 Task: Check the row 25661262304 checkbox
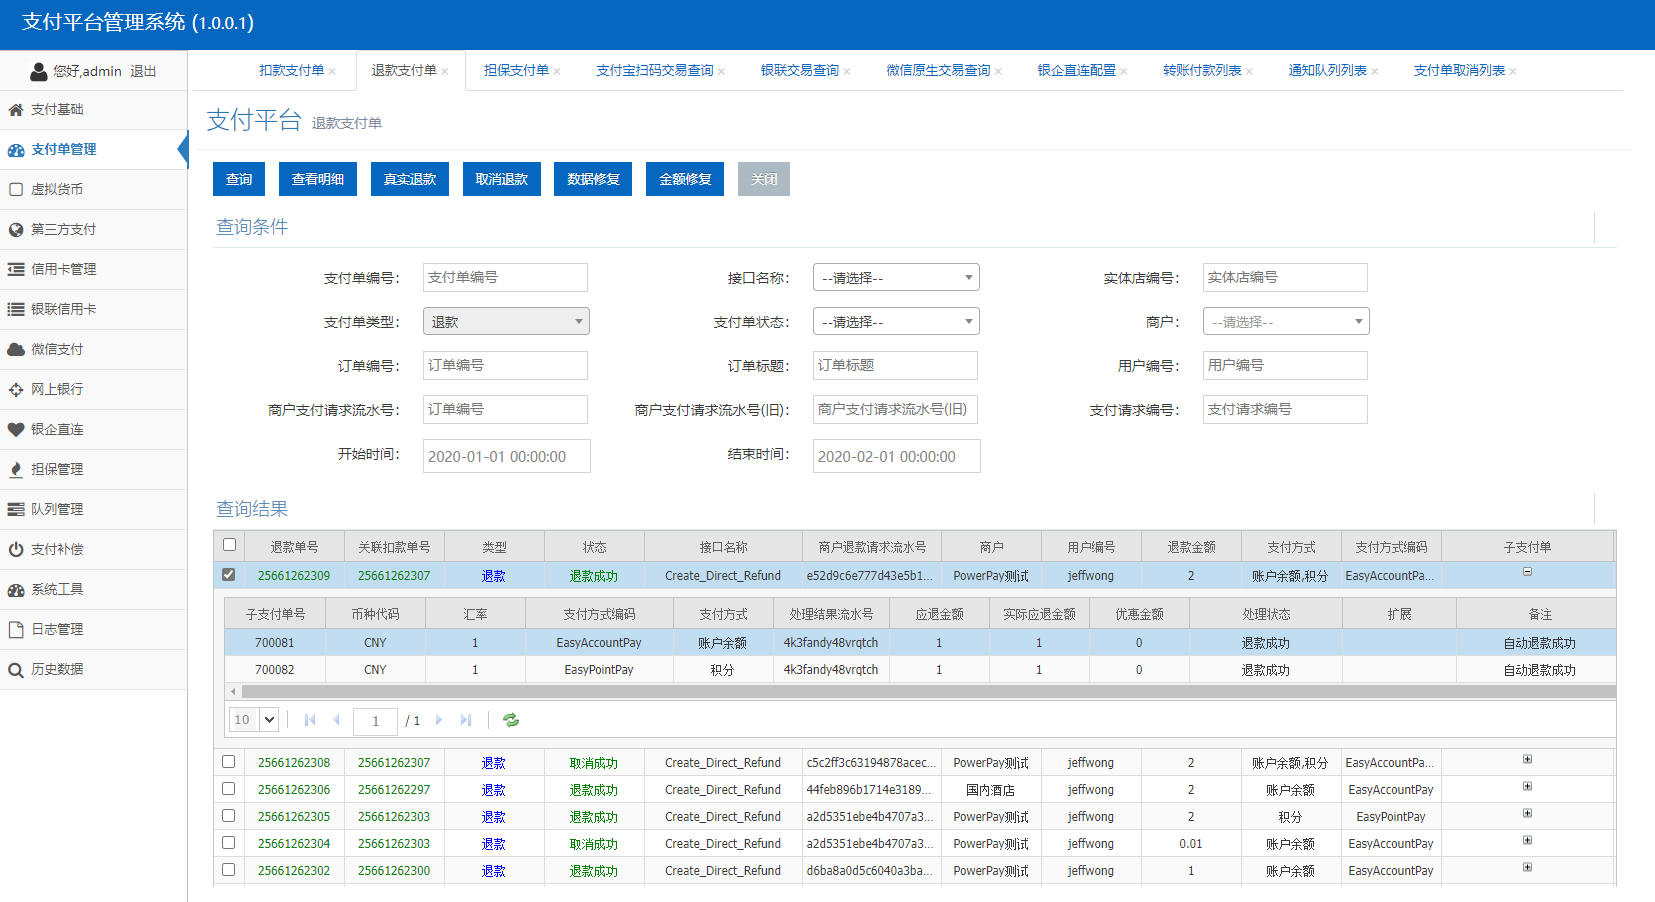(x=229, y=843)
